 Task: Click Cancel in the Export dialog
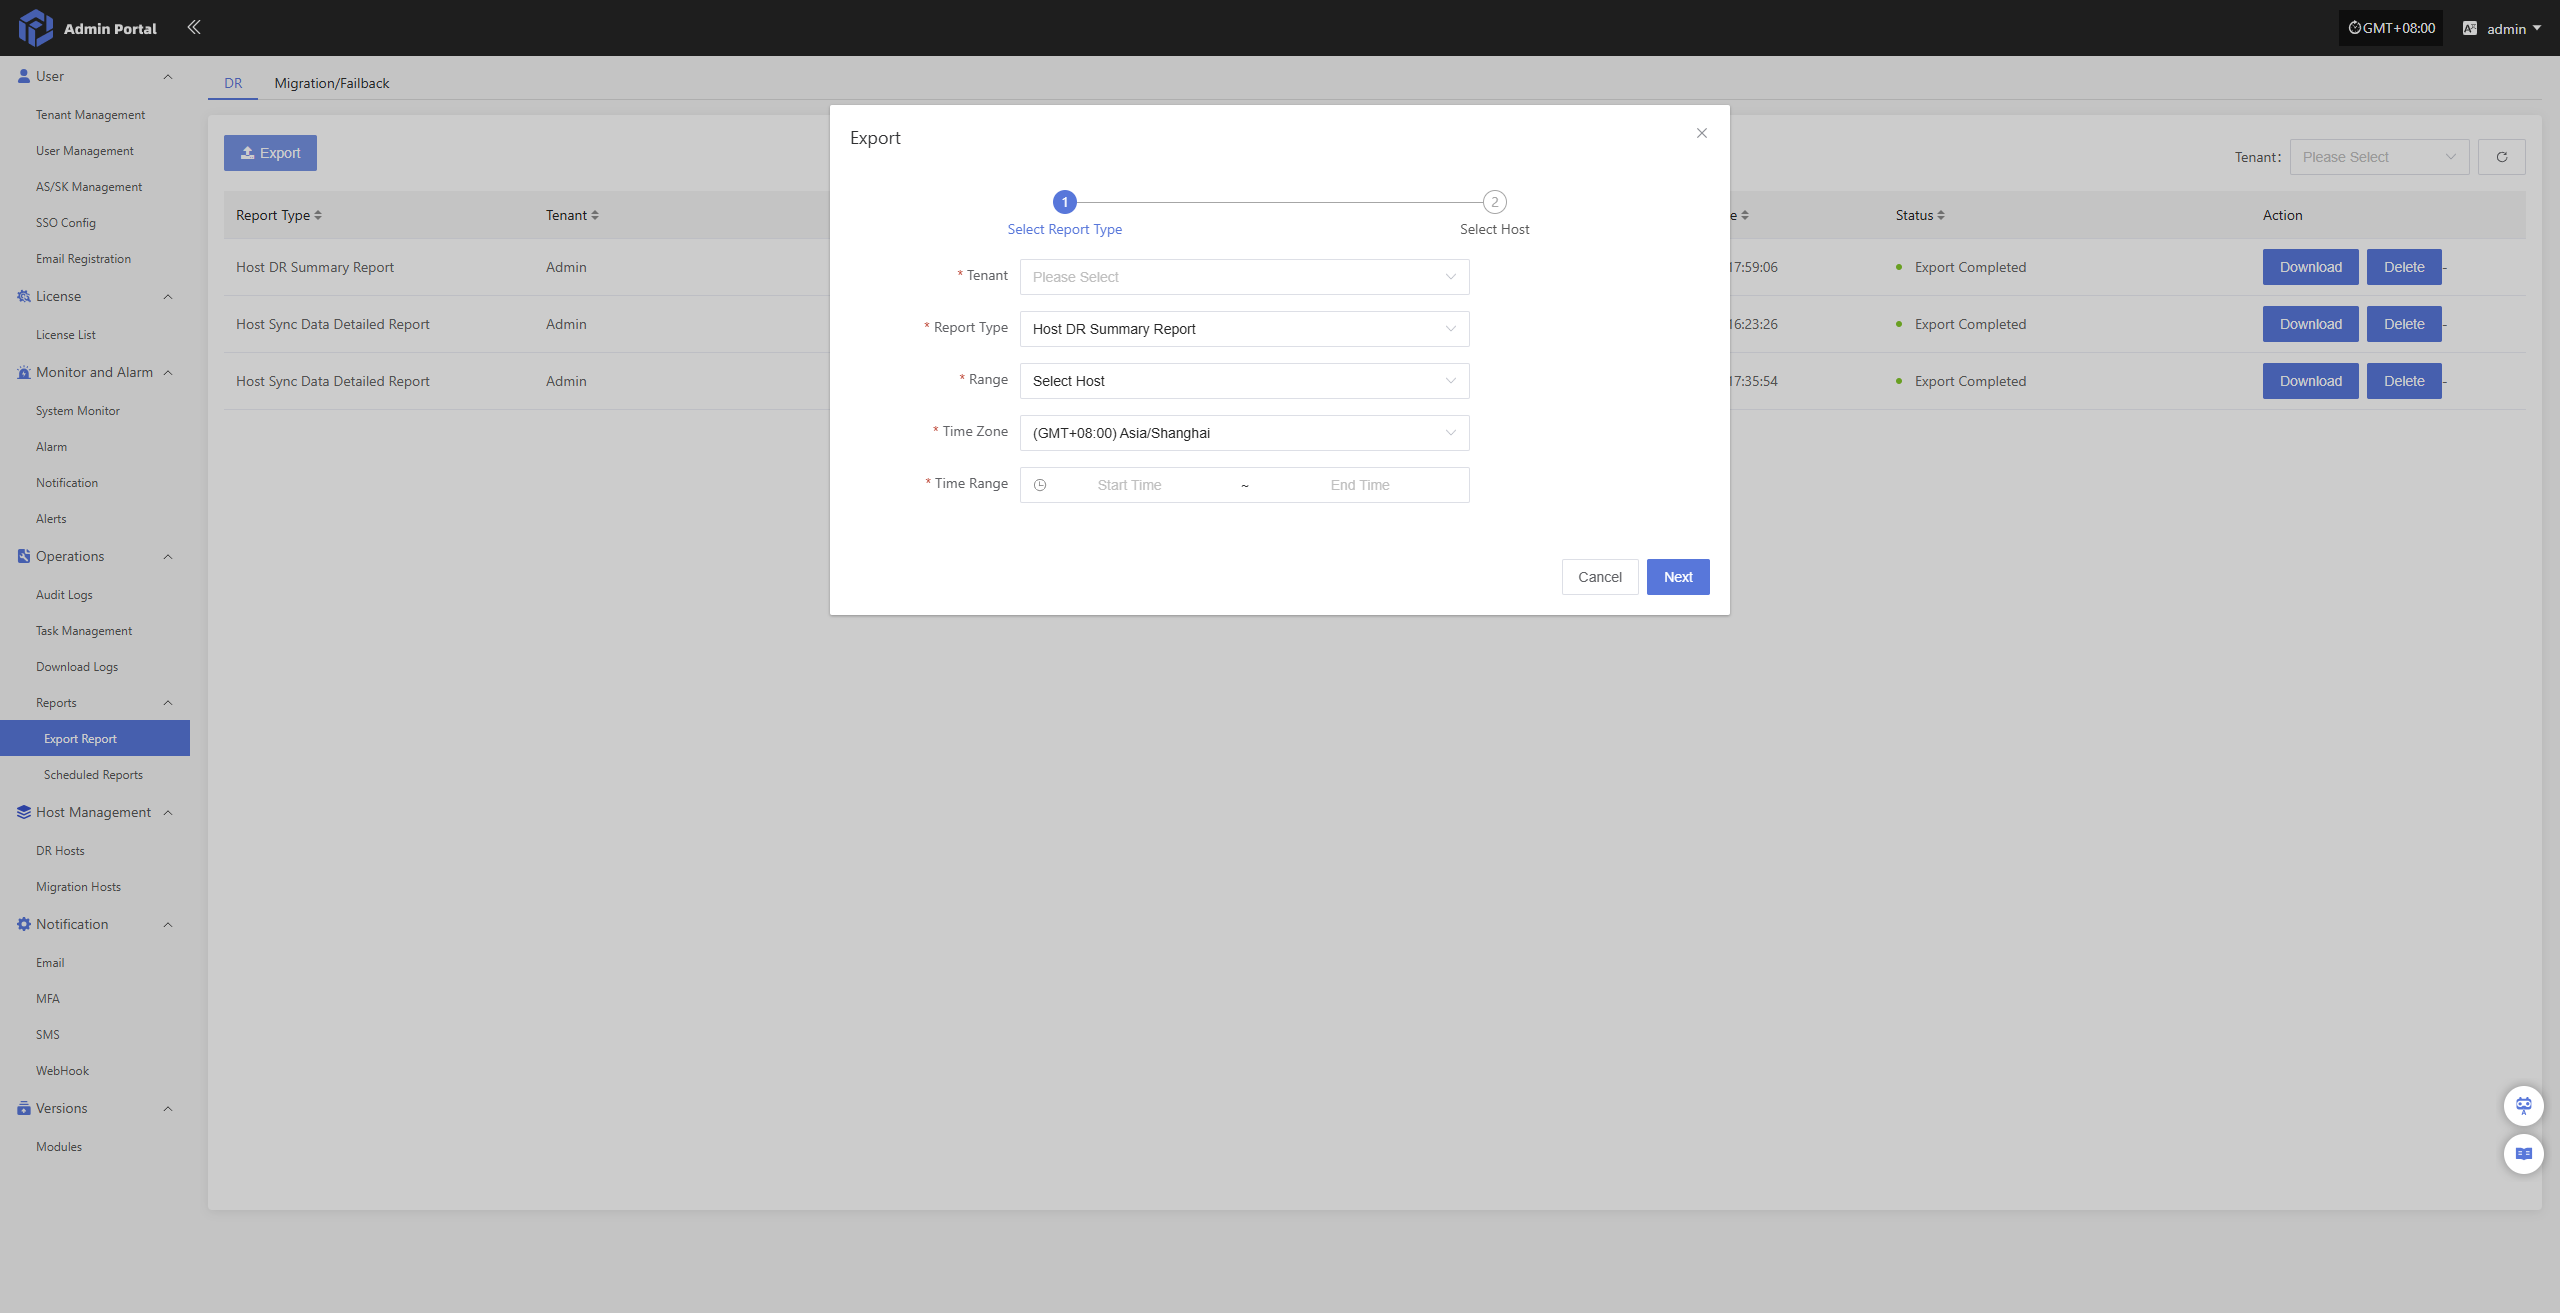1599,577
